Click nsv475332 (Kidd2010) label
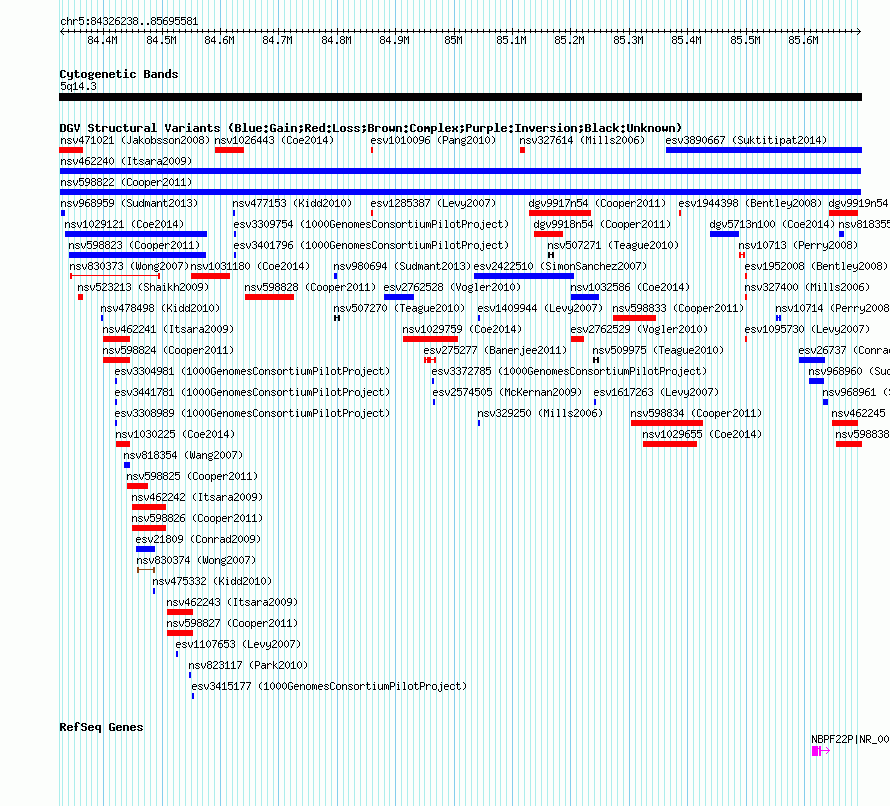The width and height of the screenshot is (890, 806). tap(212, 581)
